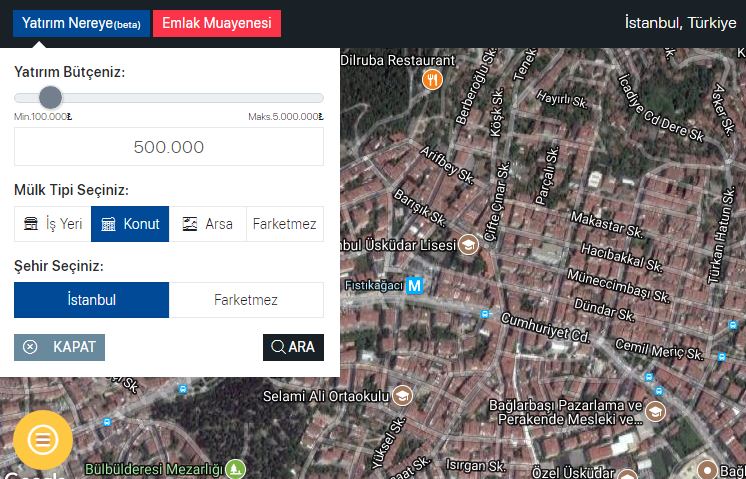Viewport: 746px width, 479px height.
Task: Click the İstanbul, Türkiye location label
Action: coord(681,23)
